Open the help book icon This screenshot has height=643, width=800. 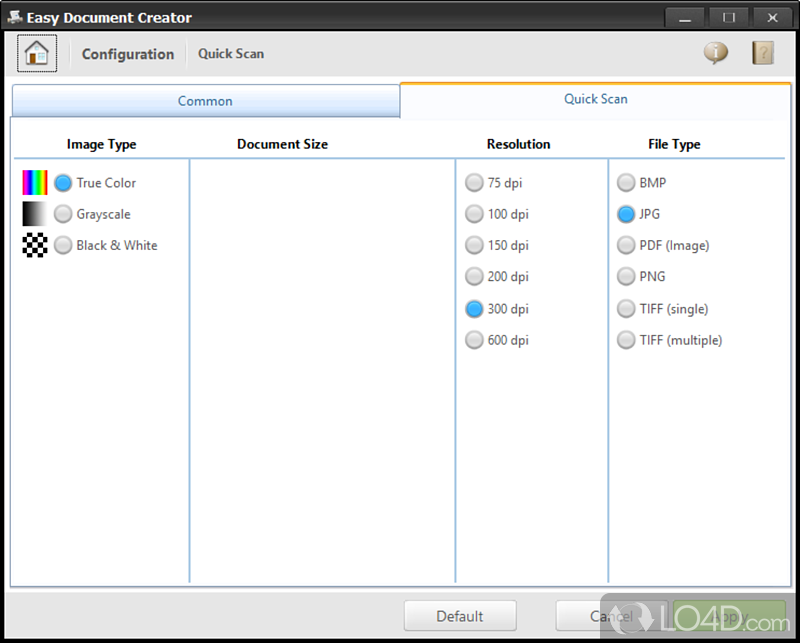(763, 53)
